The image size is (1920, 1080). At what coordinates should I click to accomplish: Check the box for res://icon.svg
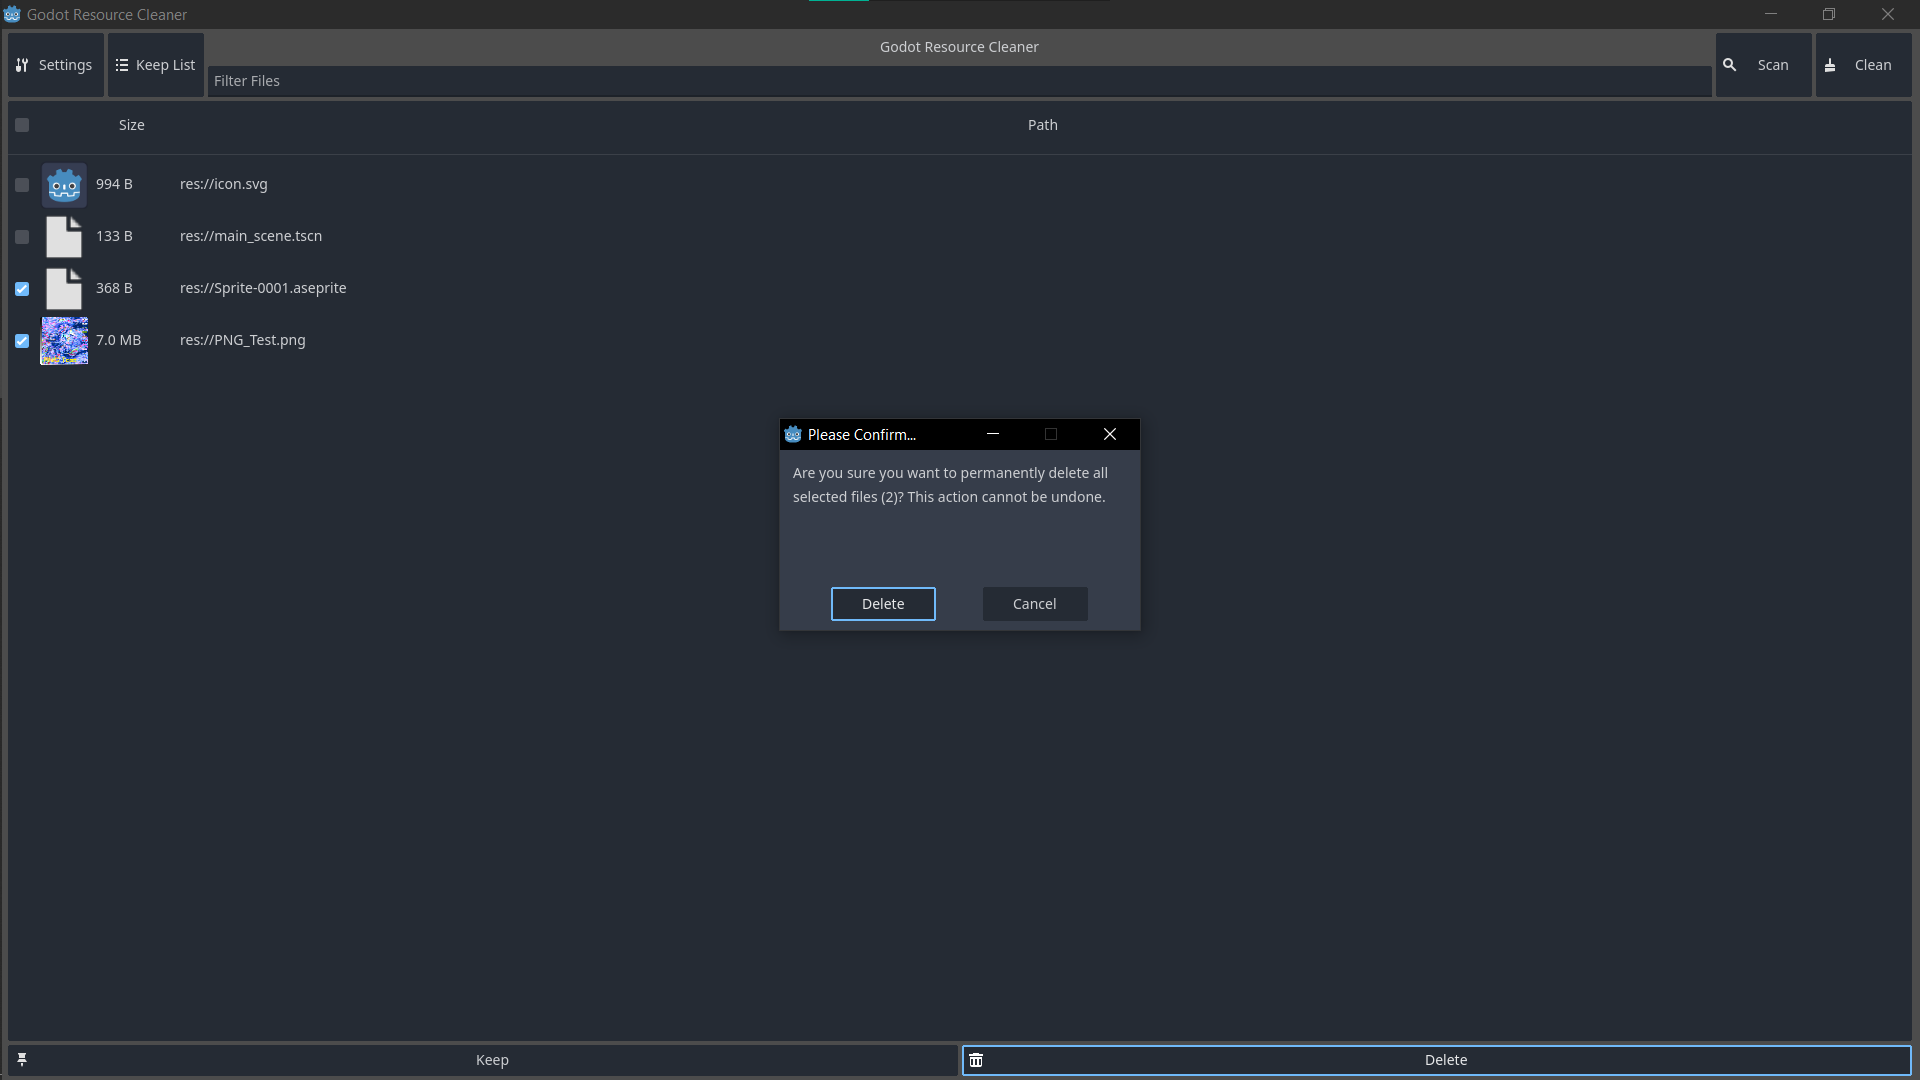tap(22, 185)
